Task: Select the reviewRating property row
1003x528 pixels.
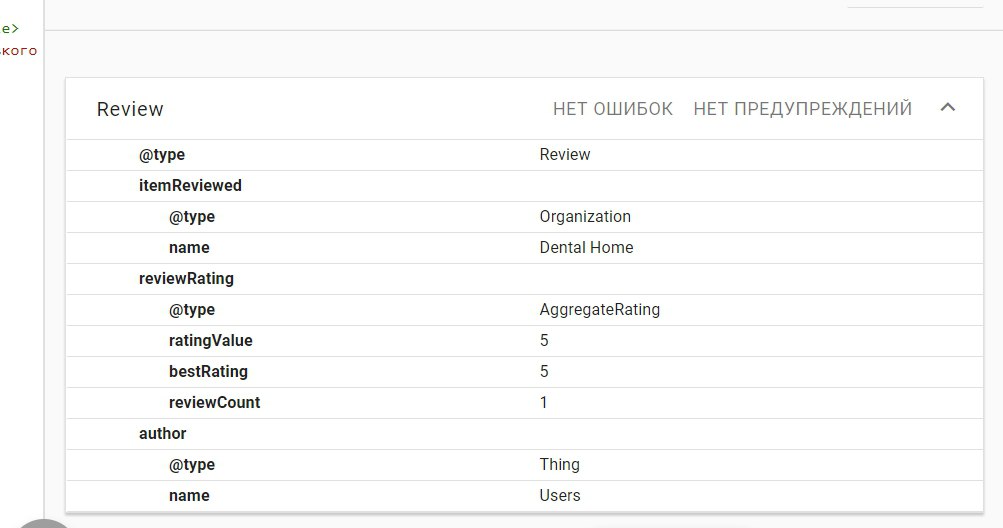Action: 525,279
